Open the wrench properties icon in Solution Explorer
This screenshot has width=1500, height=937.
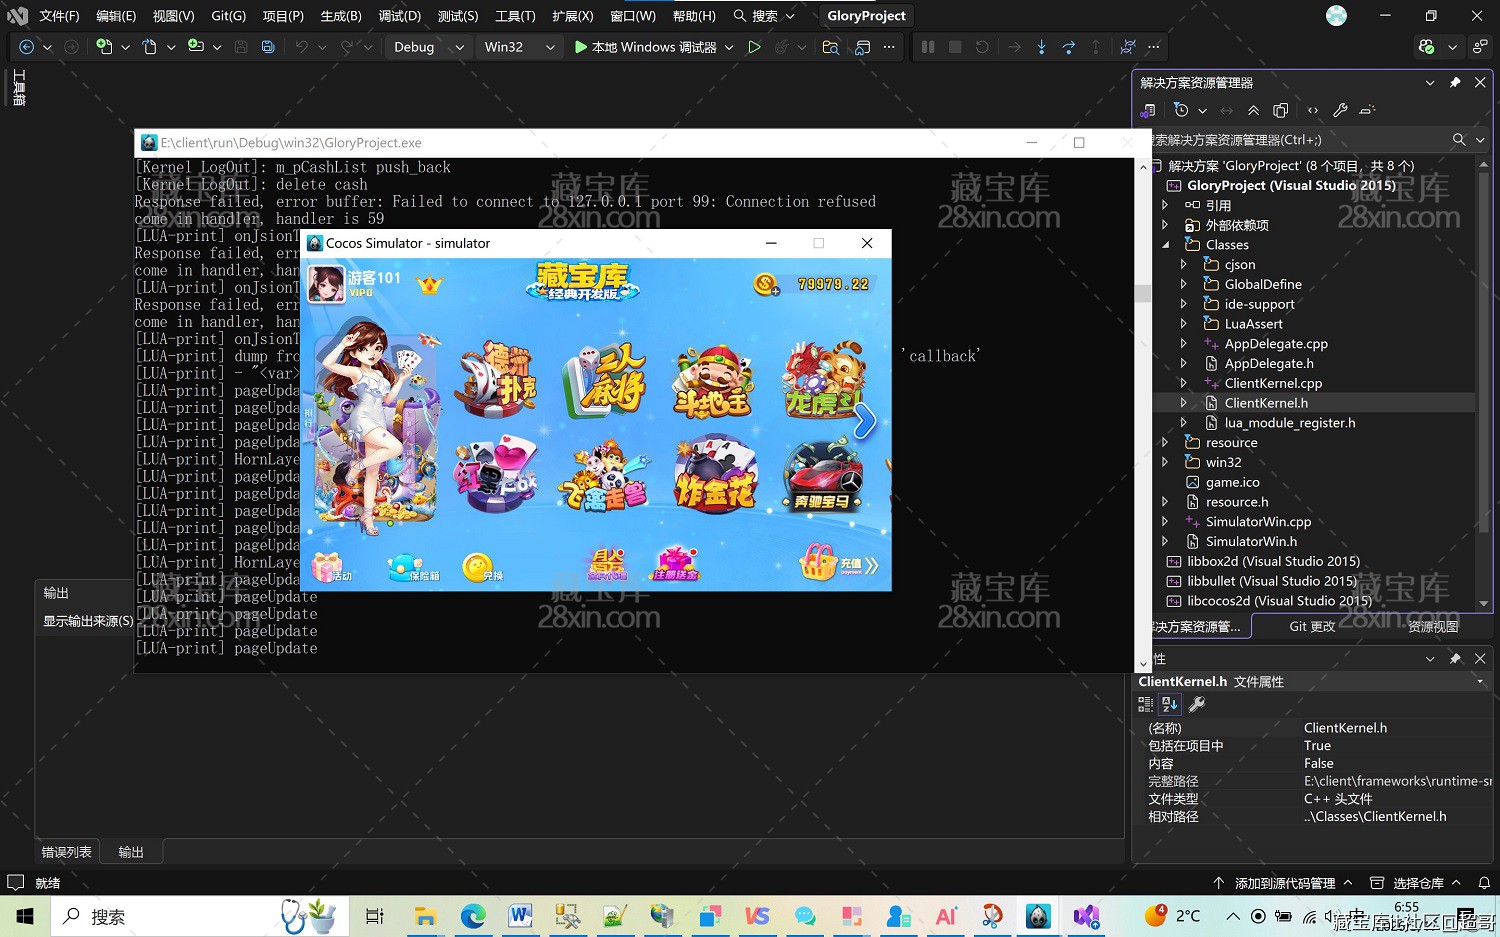click(1340, 110)
